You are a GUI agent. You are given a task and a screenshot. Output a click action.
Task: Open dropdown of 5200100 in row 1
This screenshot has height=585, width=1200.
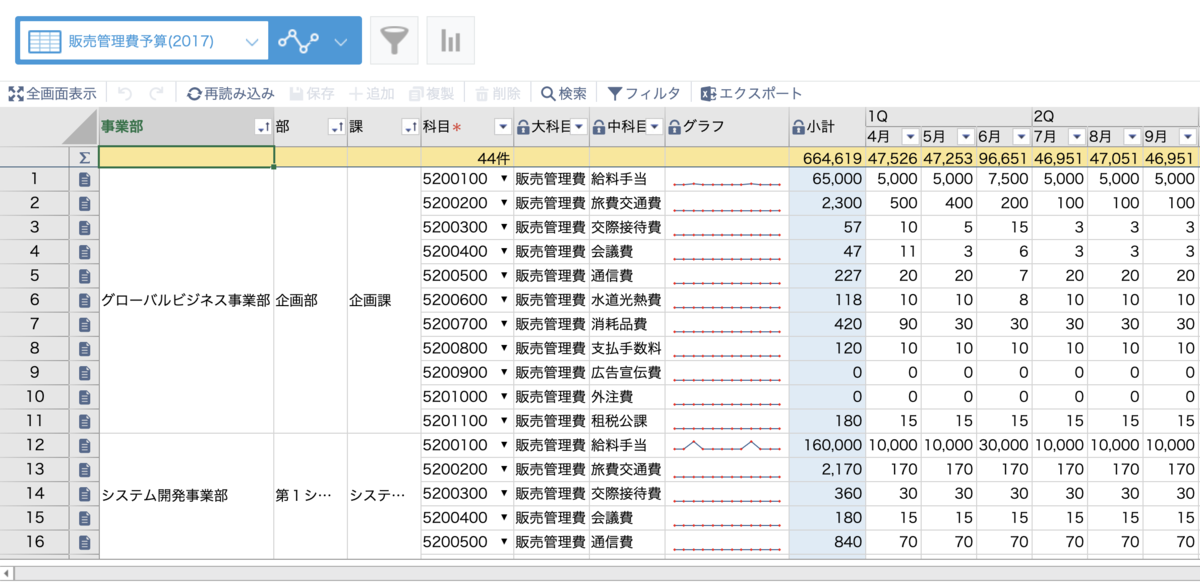pos(504,179)
